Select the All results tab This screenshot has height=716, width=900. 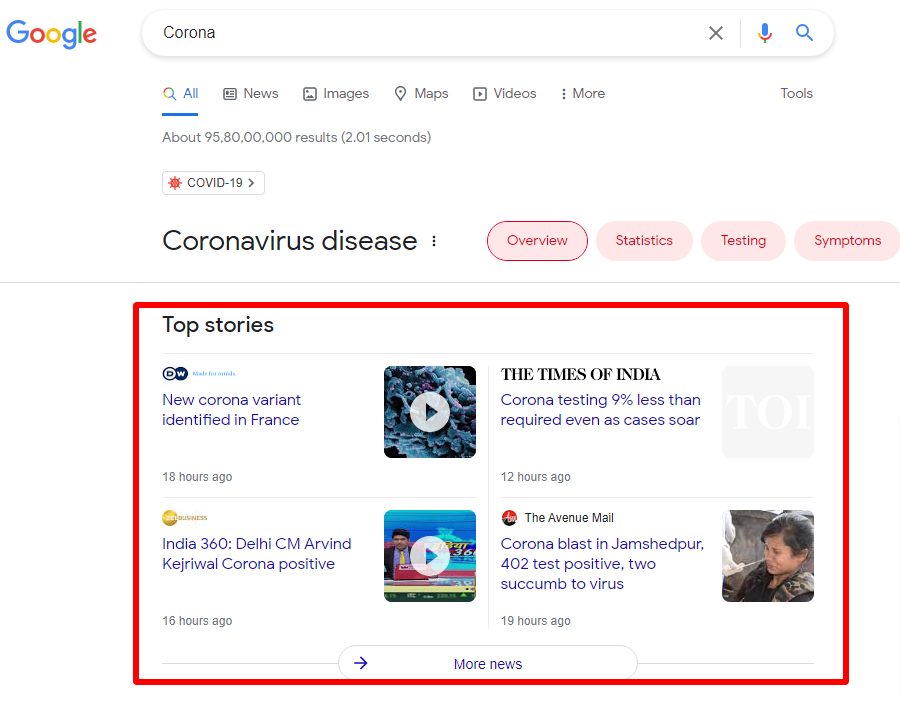tap(180, 94)
